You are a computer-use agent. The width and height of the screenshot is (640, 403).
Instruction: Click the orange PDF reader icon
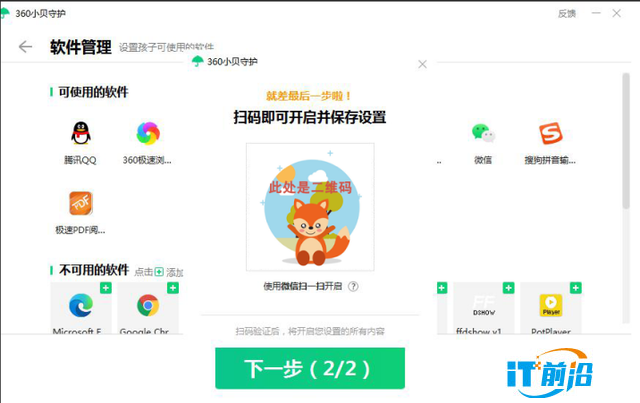coord(81,203)
